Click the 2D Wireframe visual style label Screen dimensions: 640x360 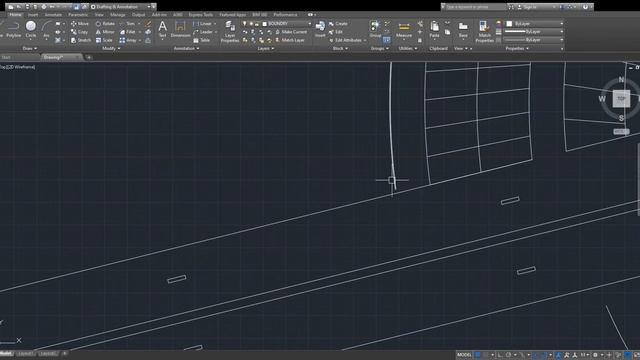pyautogui.click(x=21, y=67)
